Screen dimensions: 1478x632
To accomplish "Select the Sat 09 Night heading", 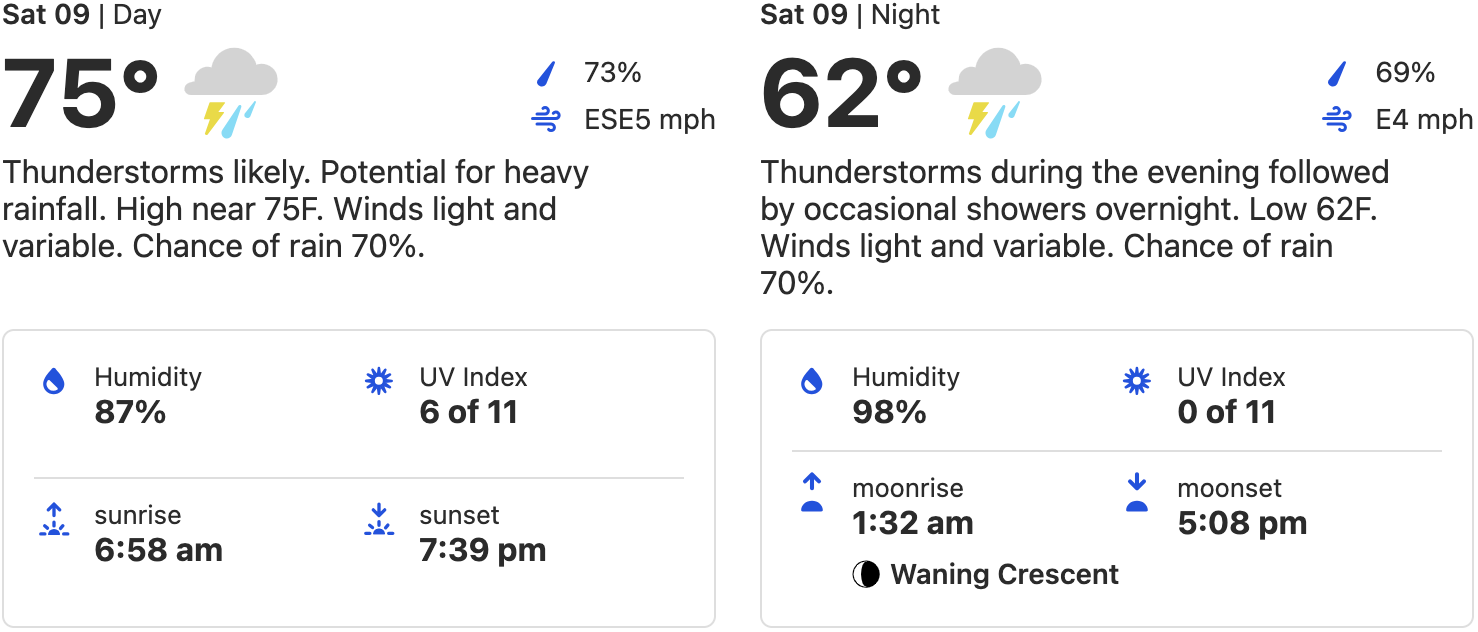I will (850, 15).
